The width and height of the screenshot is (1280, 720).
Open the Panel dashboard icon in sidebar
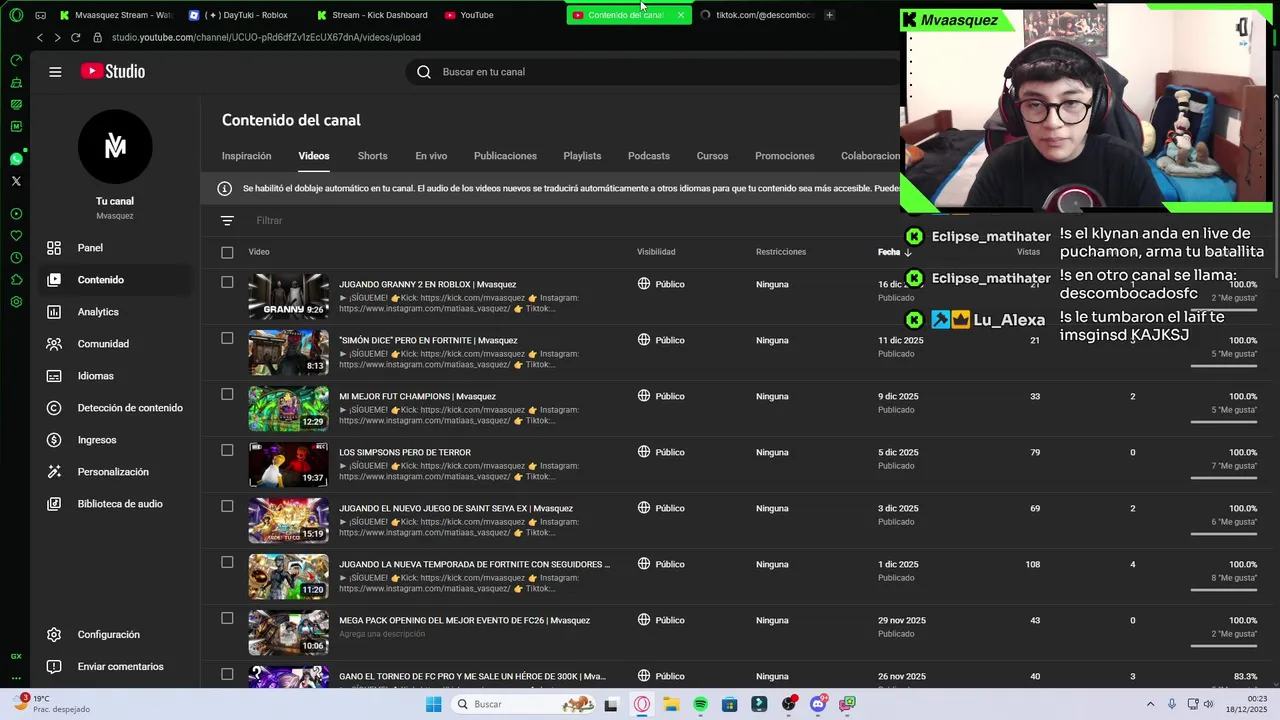tap(54, 248)
